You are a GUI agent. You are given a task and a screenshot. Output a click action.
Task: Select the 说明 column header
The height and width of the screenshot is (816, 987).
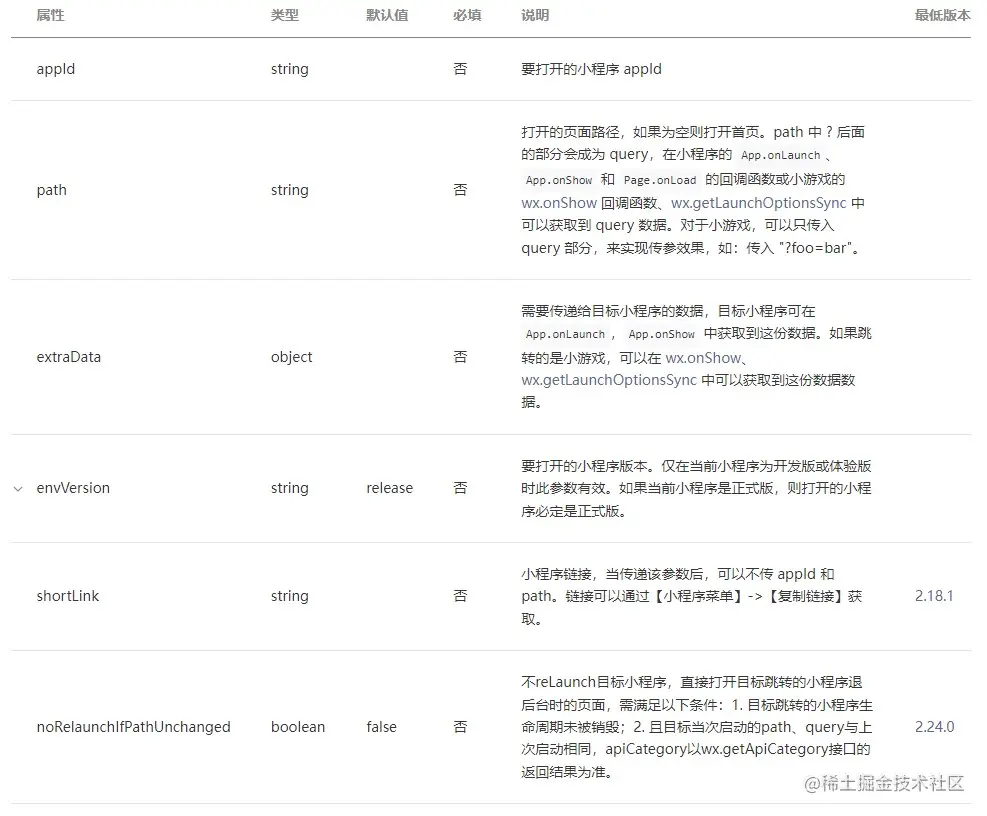pos(534,16)
